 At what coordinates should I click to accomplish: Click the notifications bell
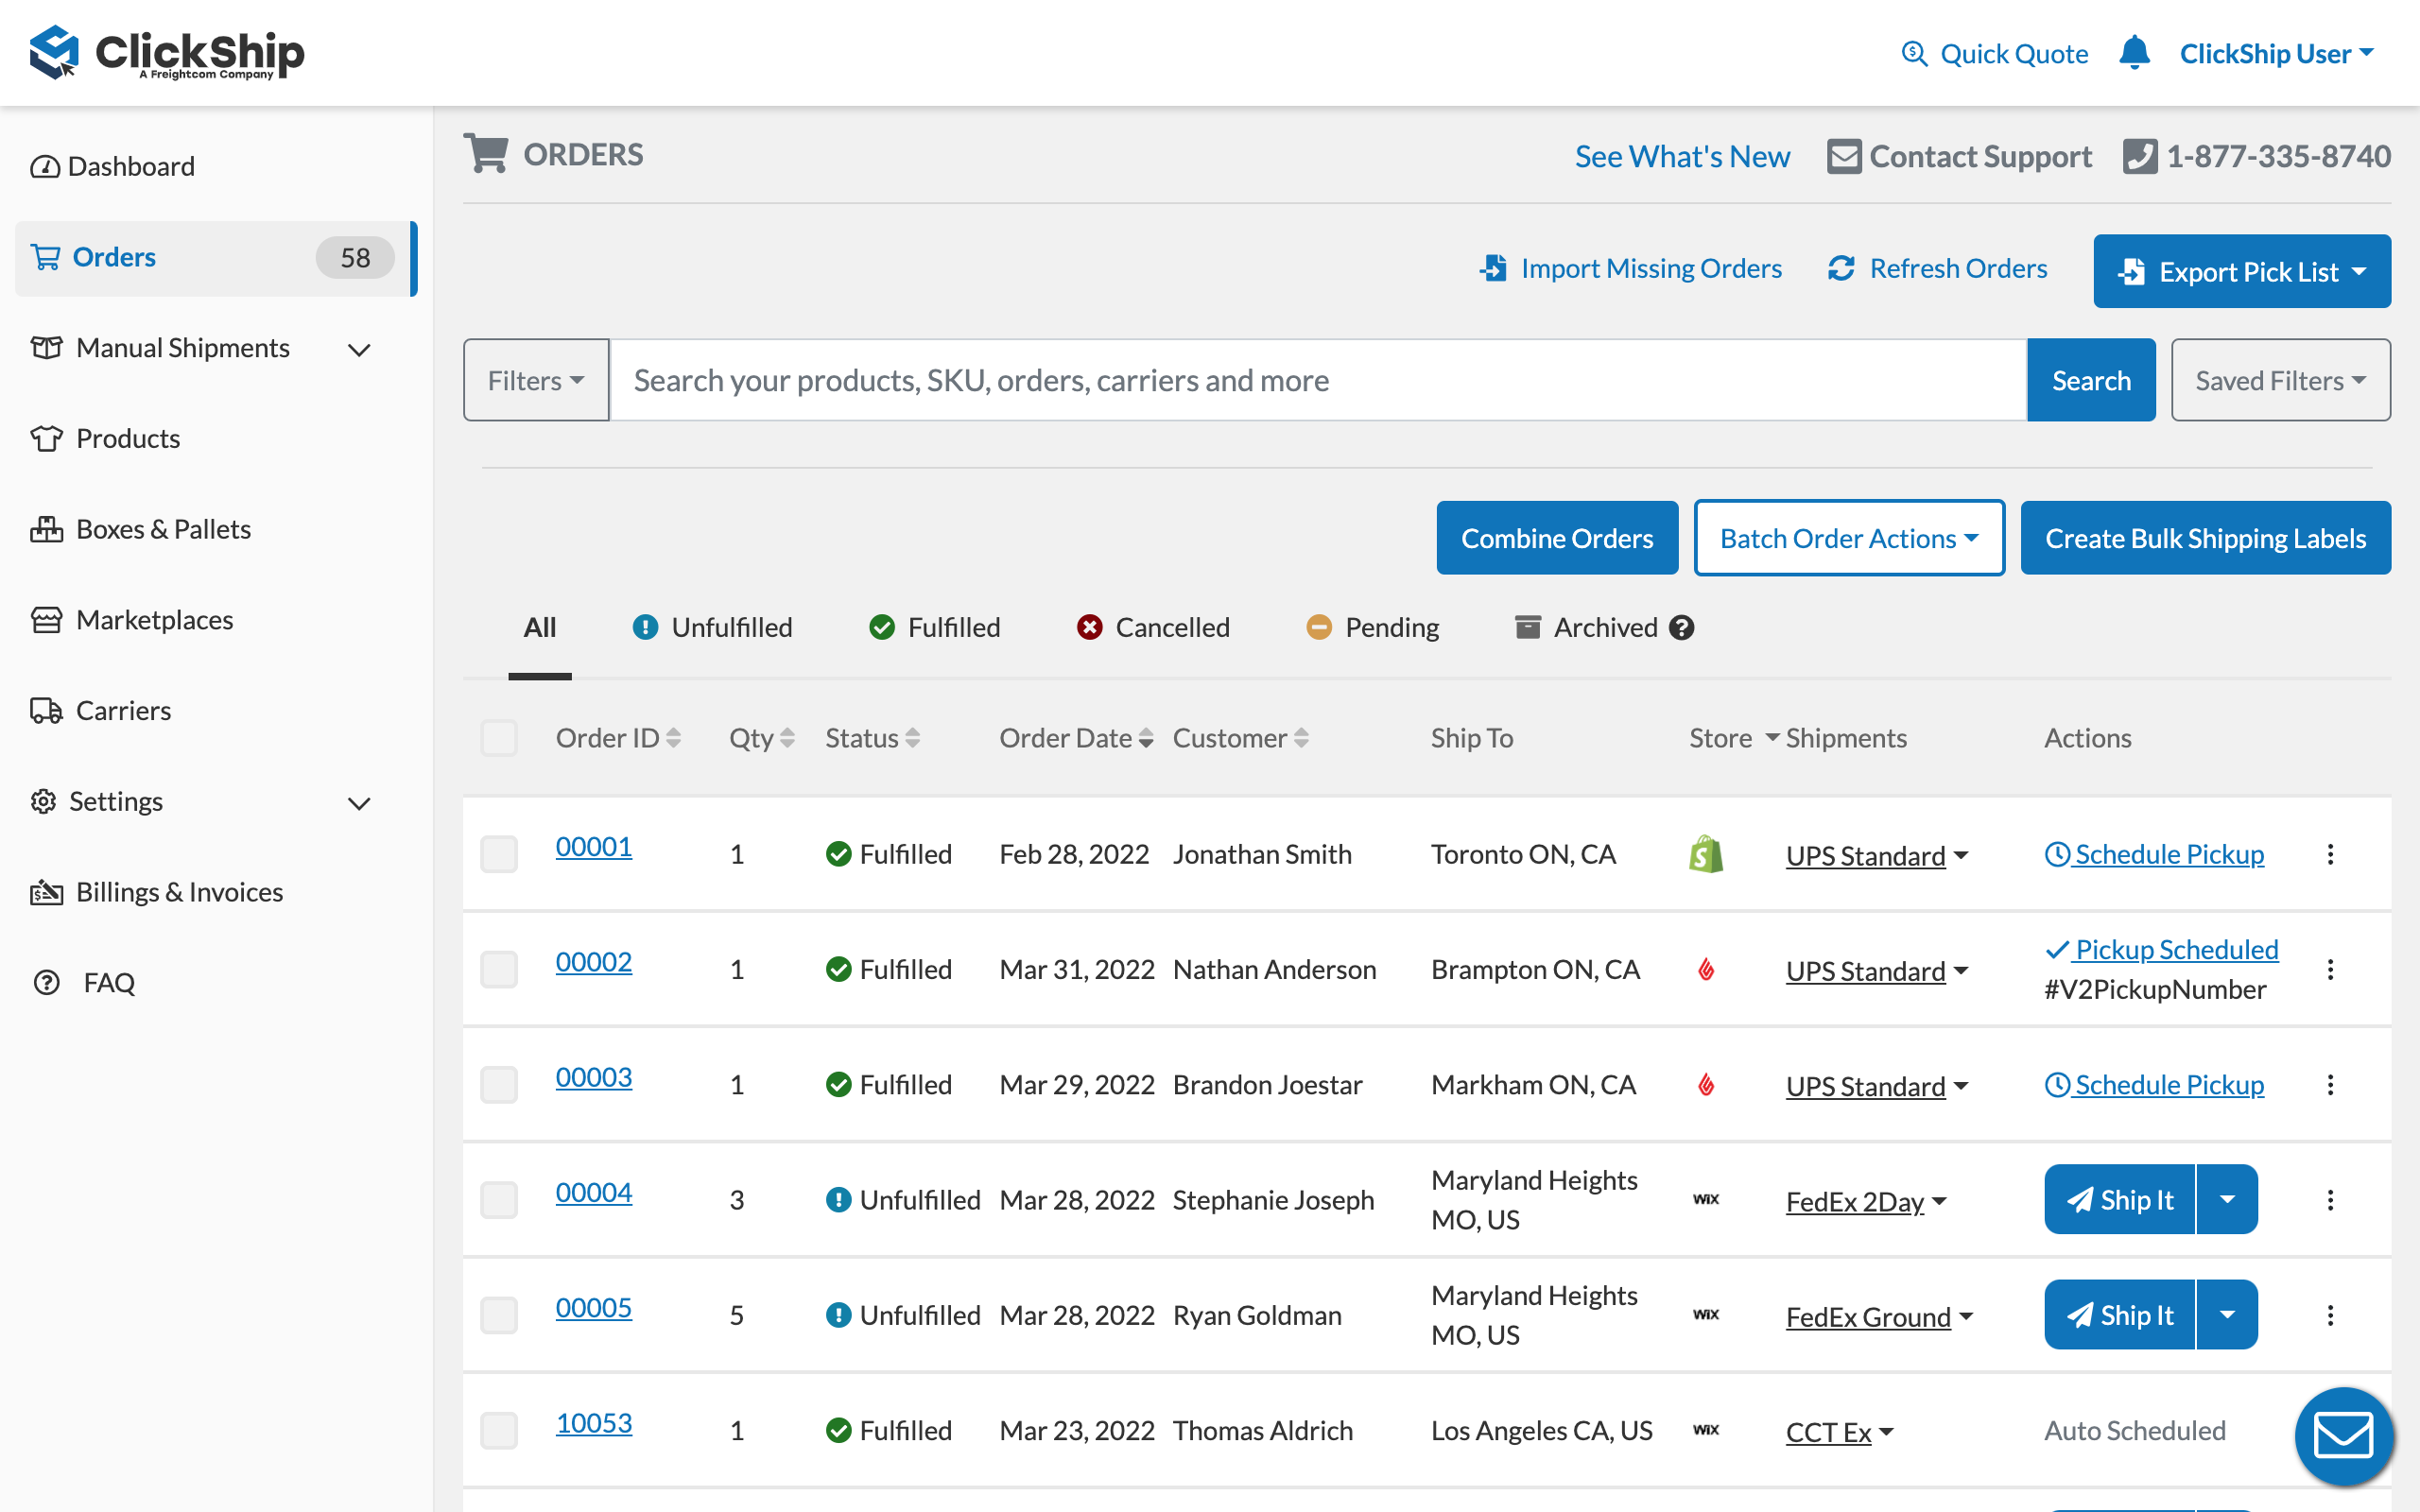[2134, 53]
